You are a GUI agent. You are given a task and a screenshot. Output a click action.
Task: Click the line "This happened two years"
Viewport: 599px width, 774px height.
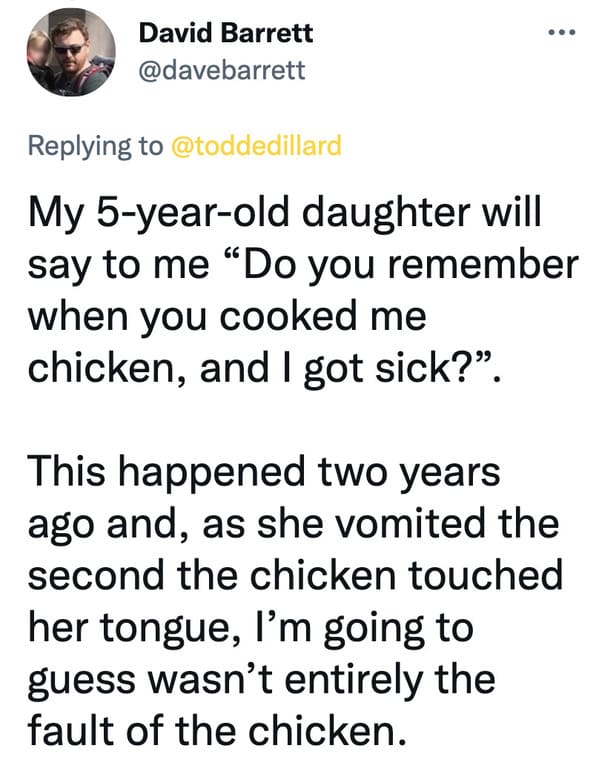click(264, 471)
